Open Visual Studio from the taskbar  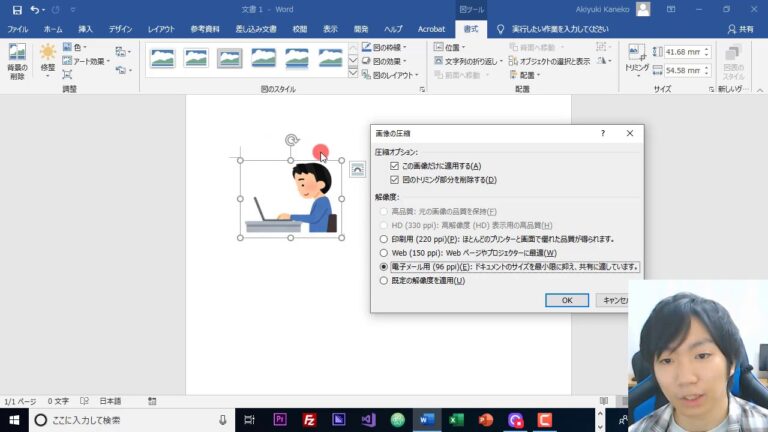tap(368, 420)
